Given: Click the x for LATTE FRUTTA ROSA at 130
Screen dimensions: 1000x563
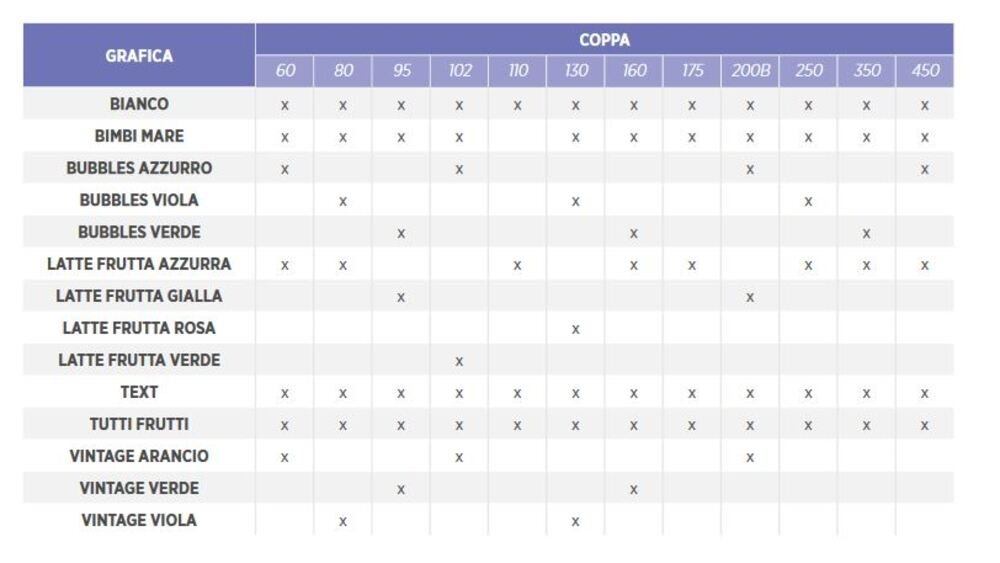Looking at the screenshot, I should (x=576, y=329).
